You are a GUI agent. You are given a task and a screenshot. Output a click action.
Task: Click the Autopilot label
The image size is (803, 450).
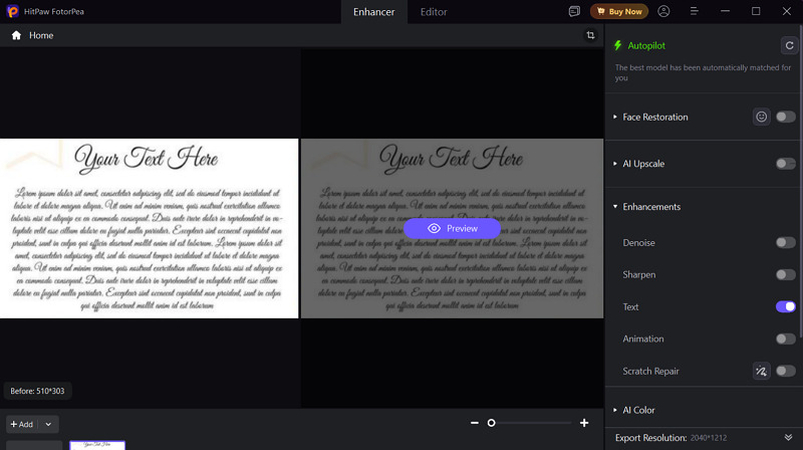(646, 46)
